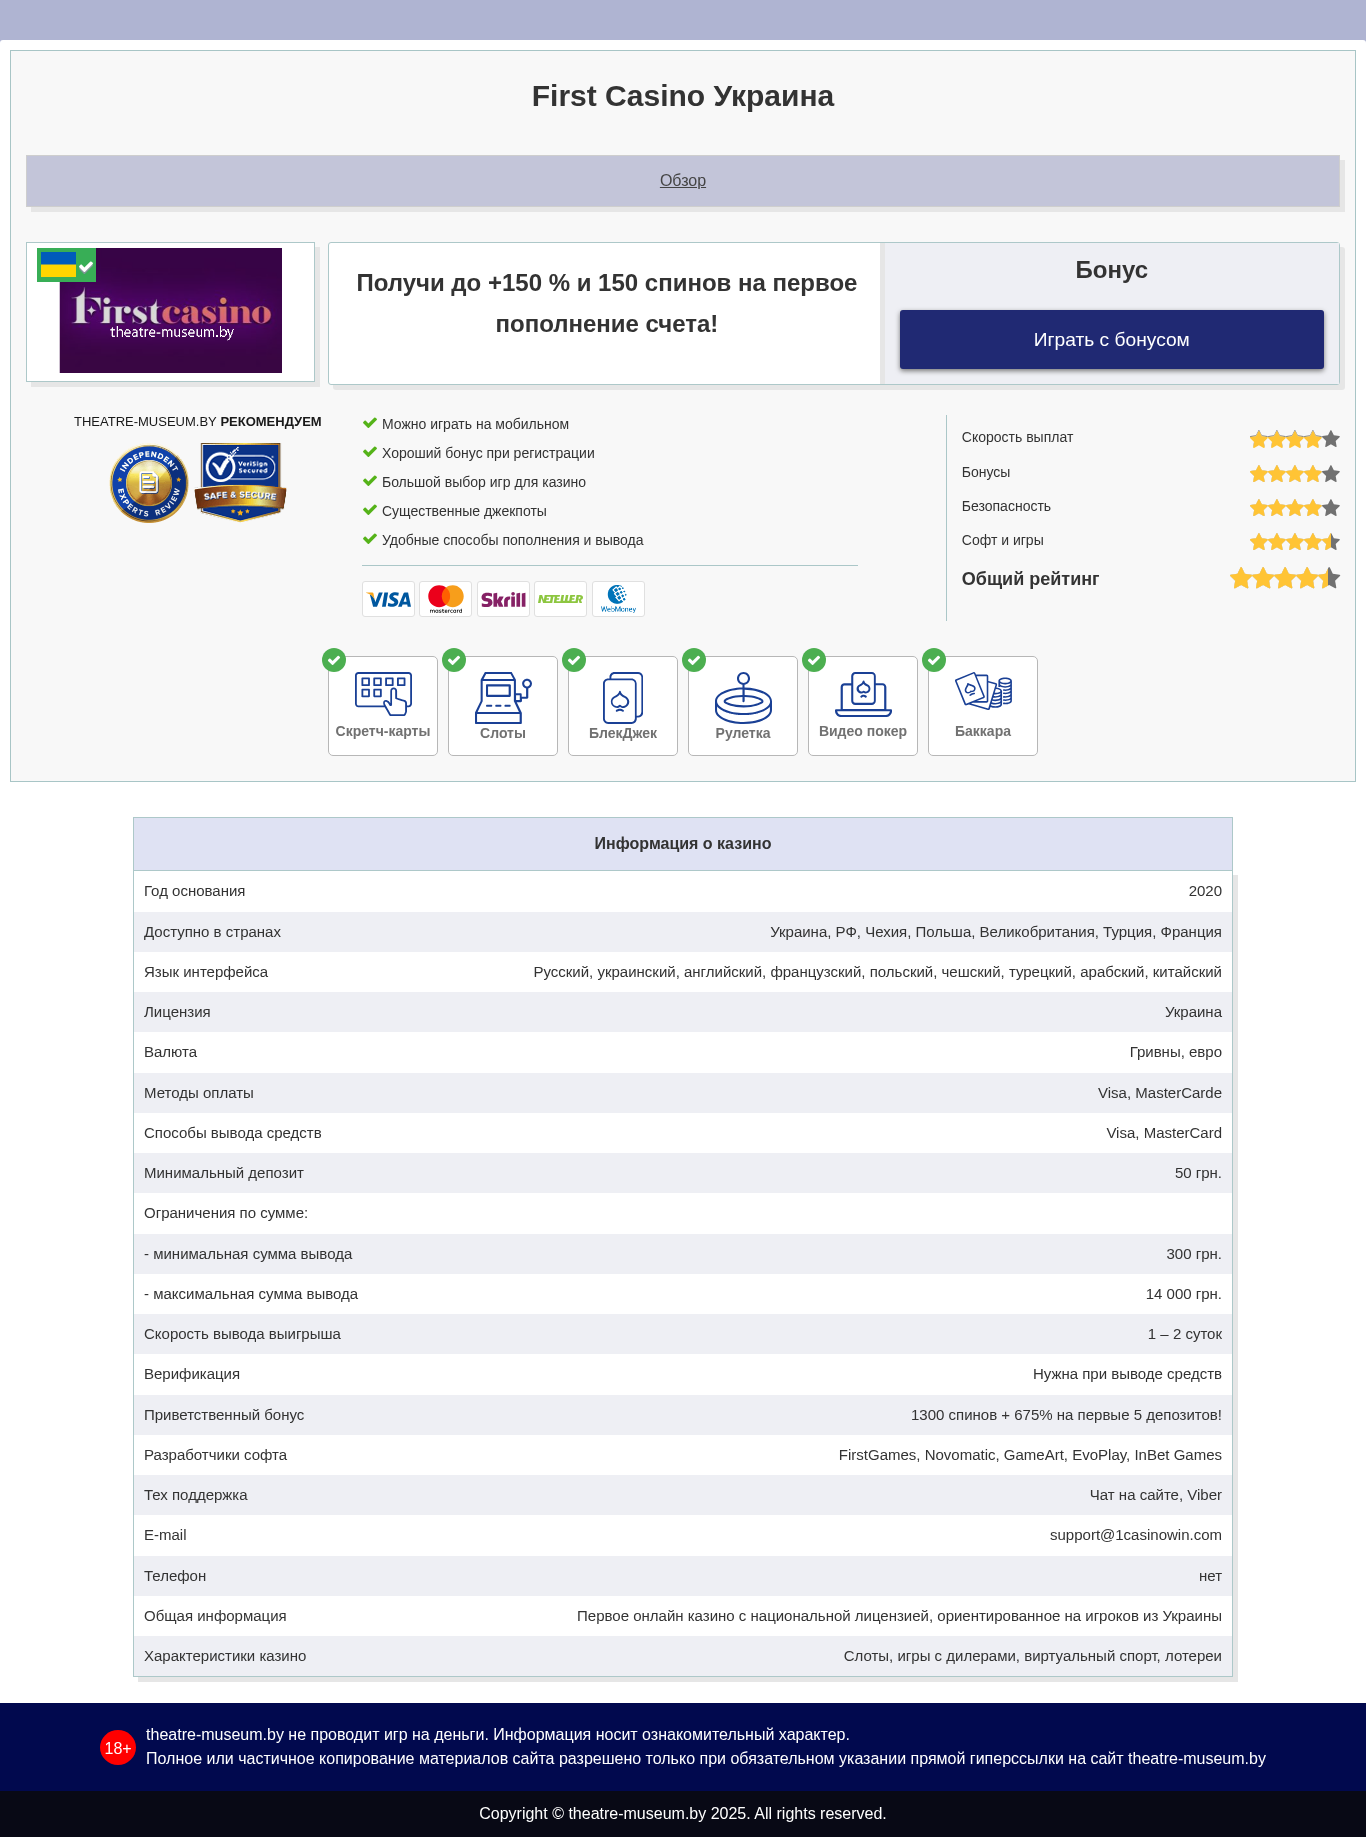1366x1837 pixels.
Task: Click the THEATRE-MUSEUM.BY РЕКОМЕНДУЕМ label
Action: (x=198, y=422)
